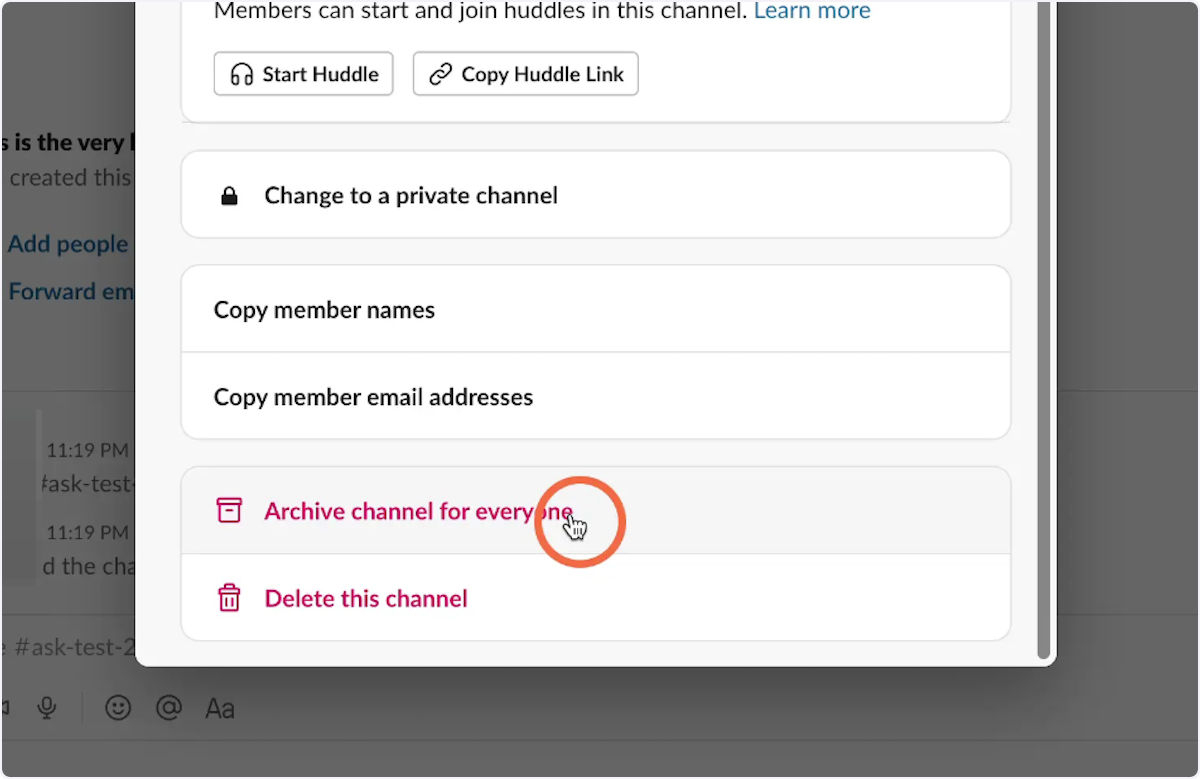Select Delete this channel

pyautogui.click(x=595, y=598)
